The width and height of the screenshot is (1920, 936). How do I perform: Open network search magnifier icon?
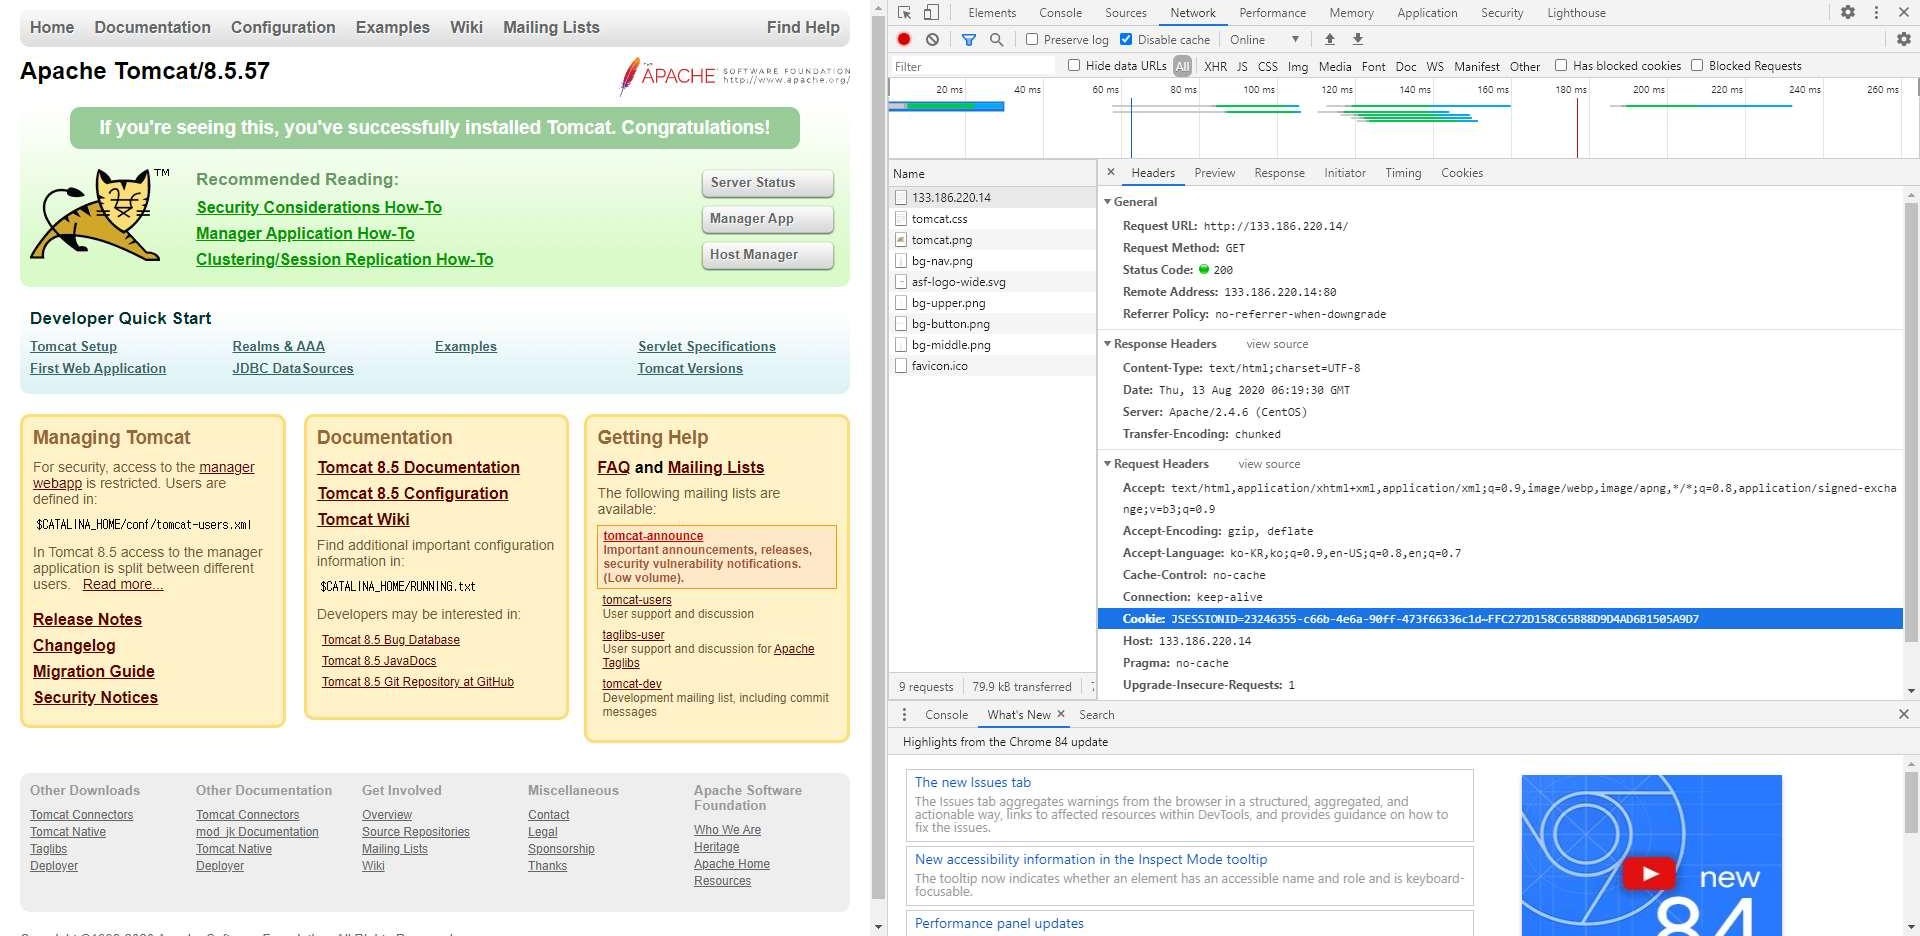click(996, 39)
